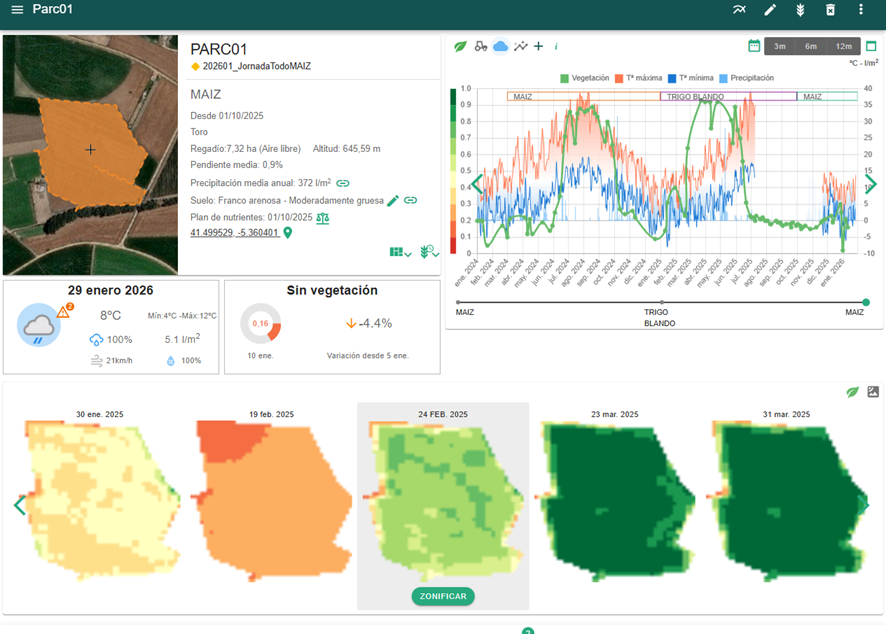Viewport: 886px width, 634px height.
Task: Select the tractor icon above the chart
Action: [480, 46]
